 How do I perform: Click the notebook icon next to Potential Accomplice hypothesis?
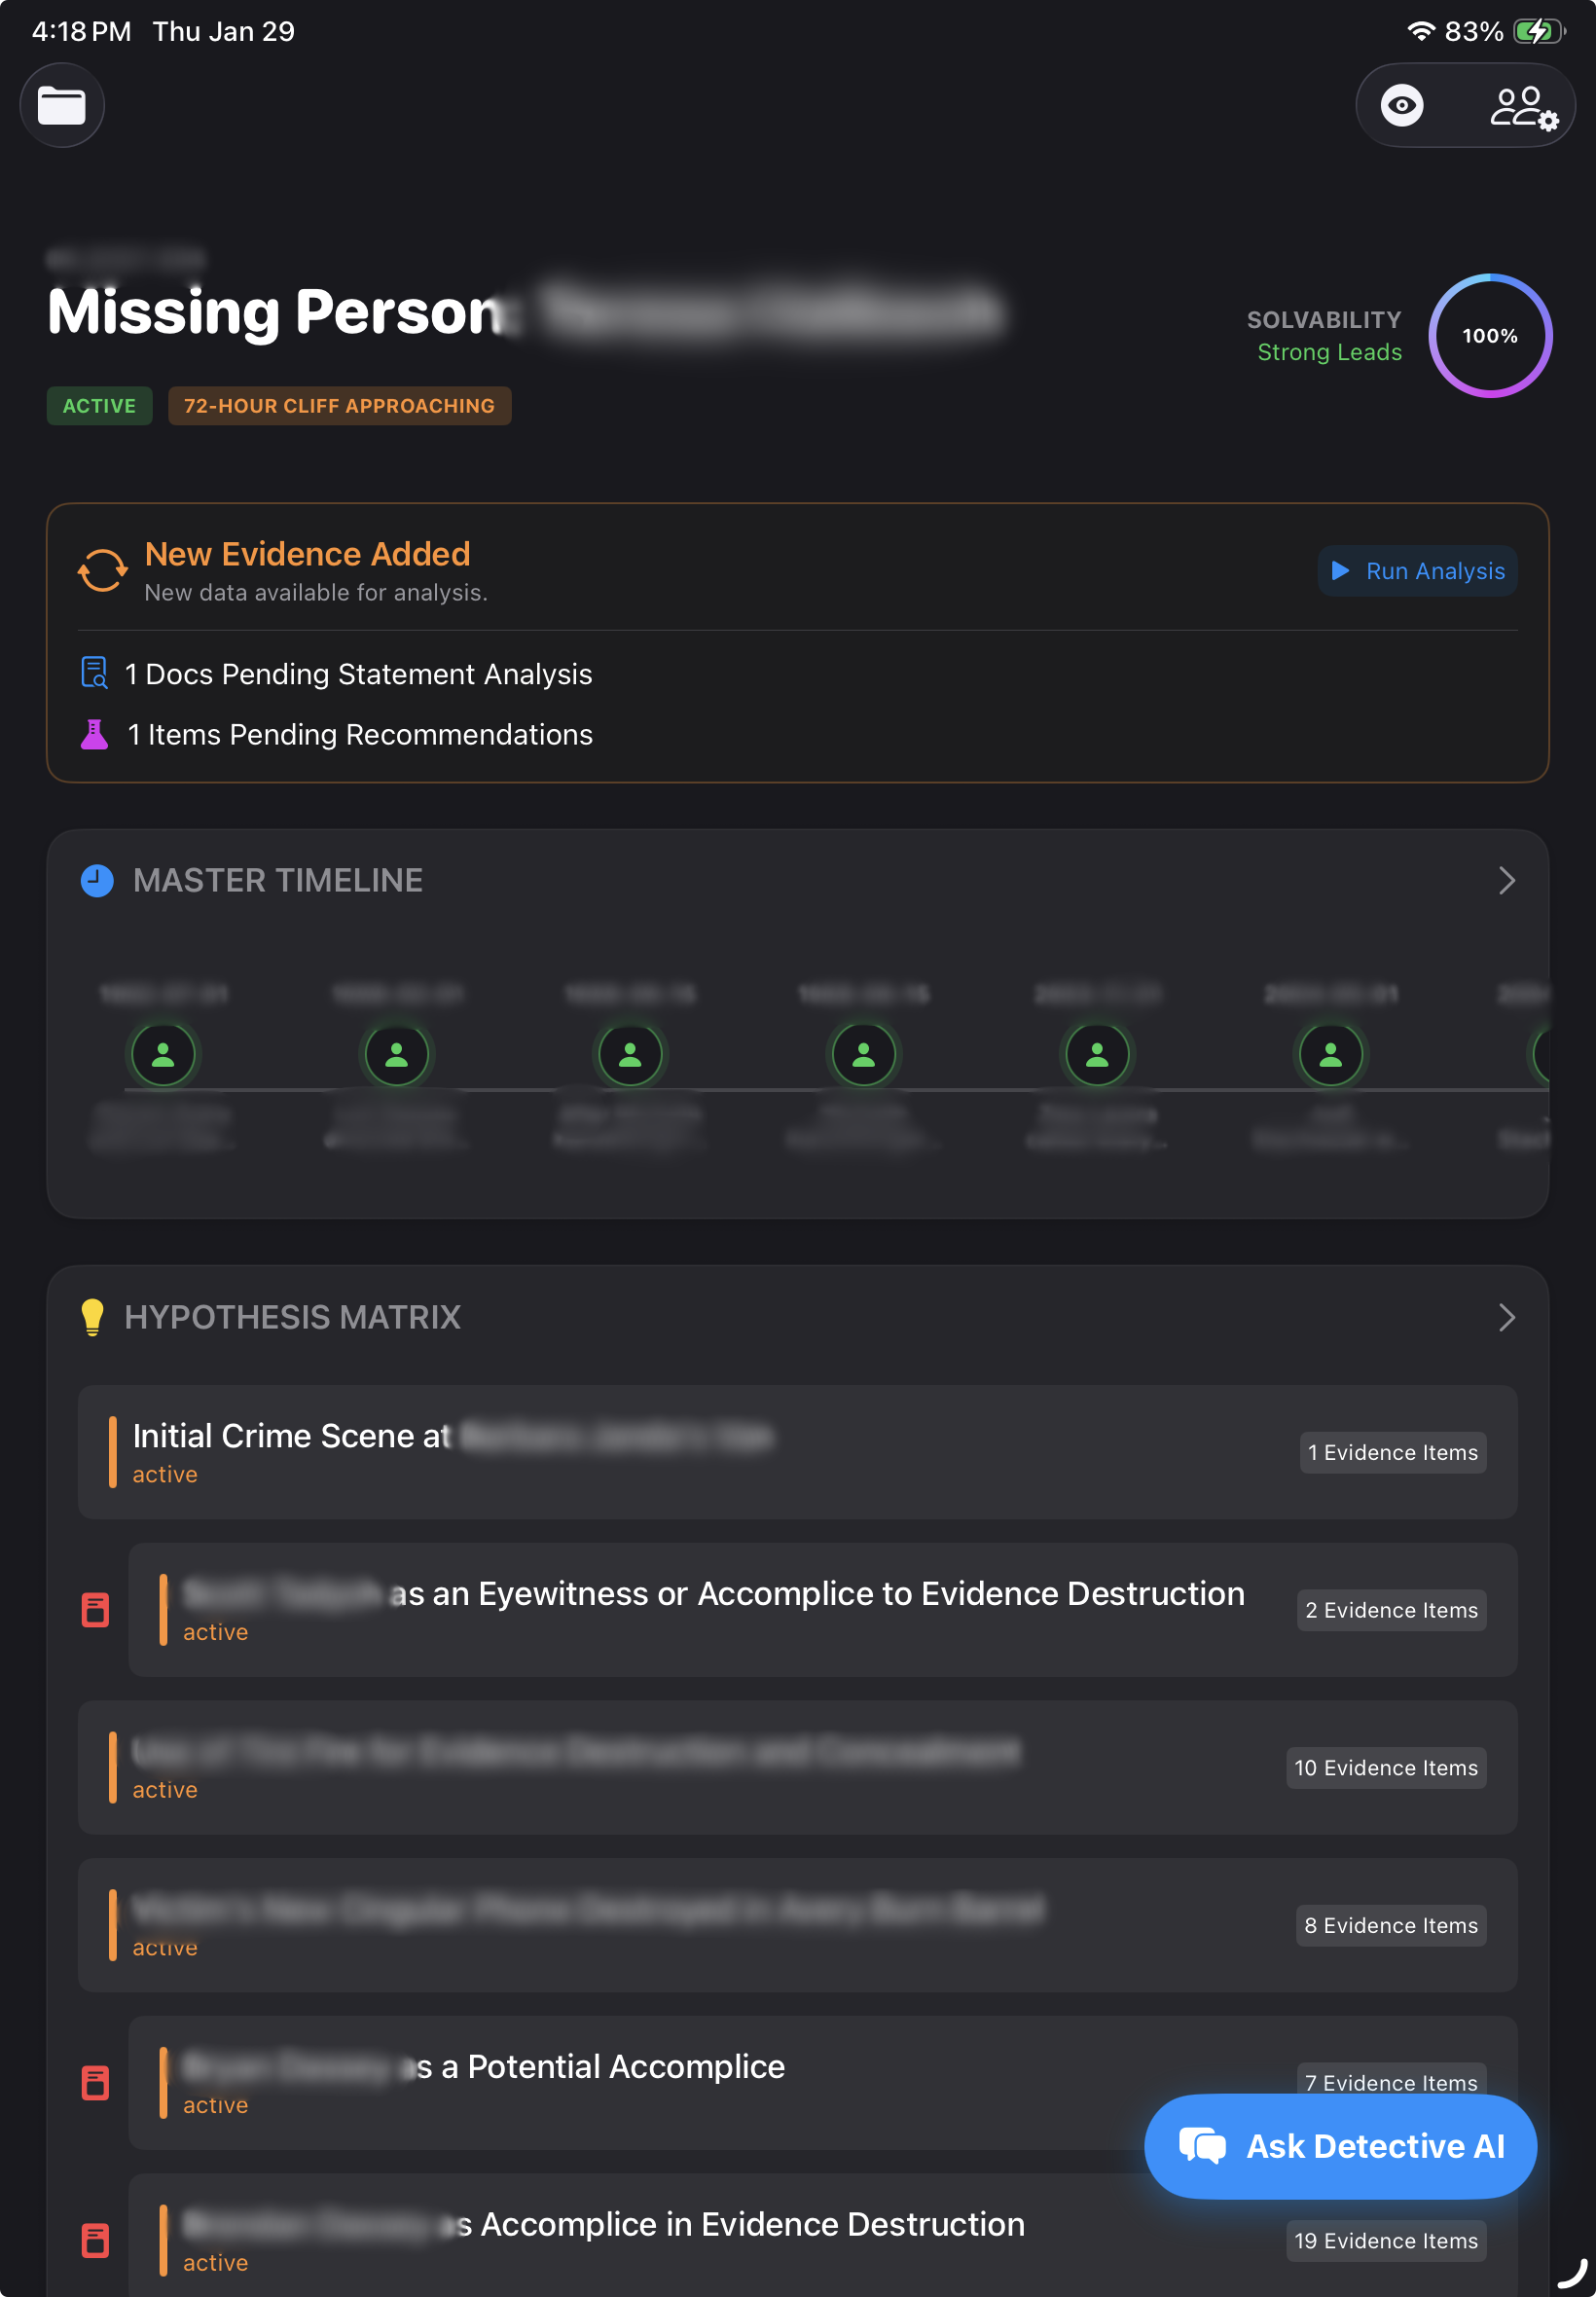(x=95, y=2084)
